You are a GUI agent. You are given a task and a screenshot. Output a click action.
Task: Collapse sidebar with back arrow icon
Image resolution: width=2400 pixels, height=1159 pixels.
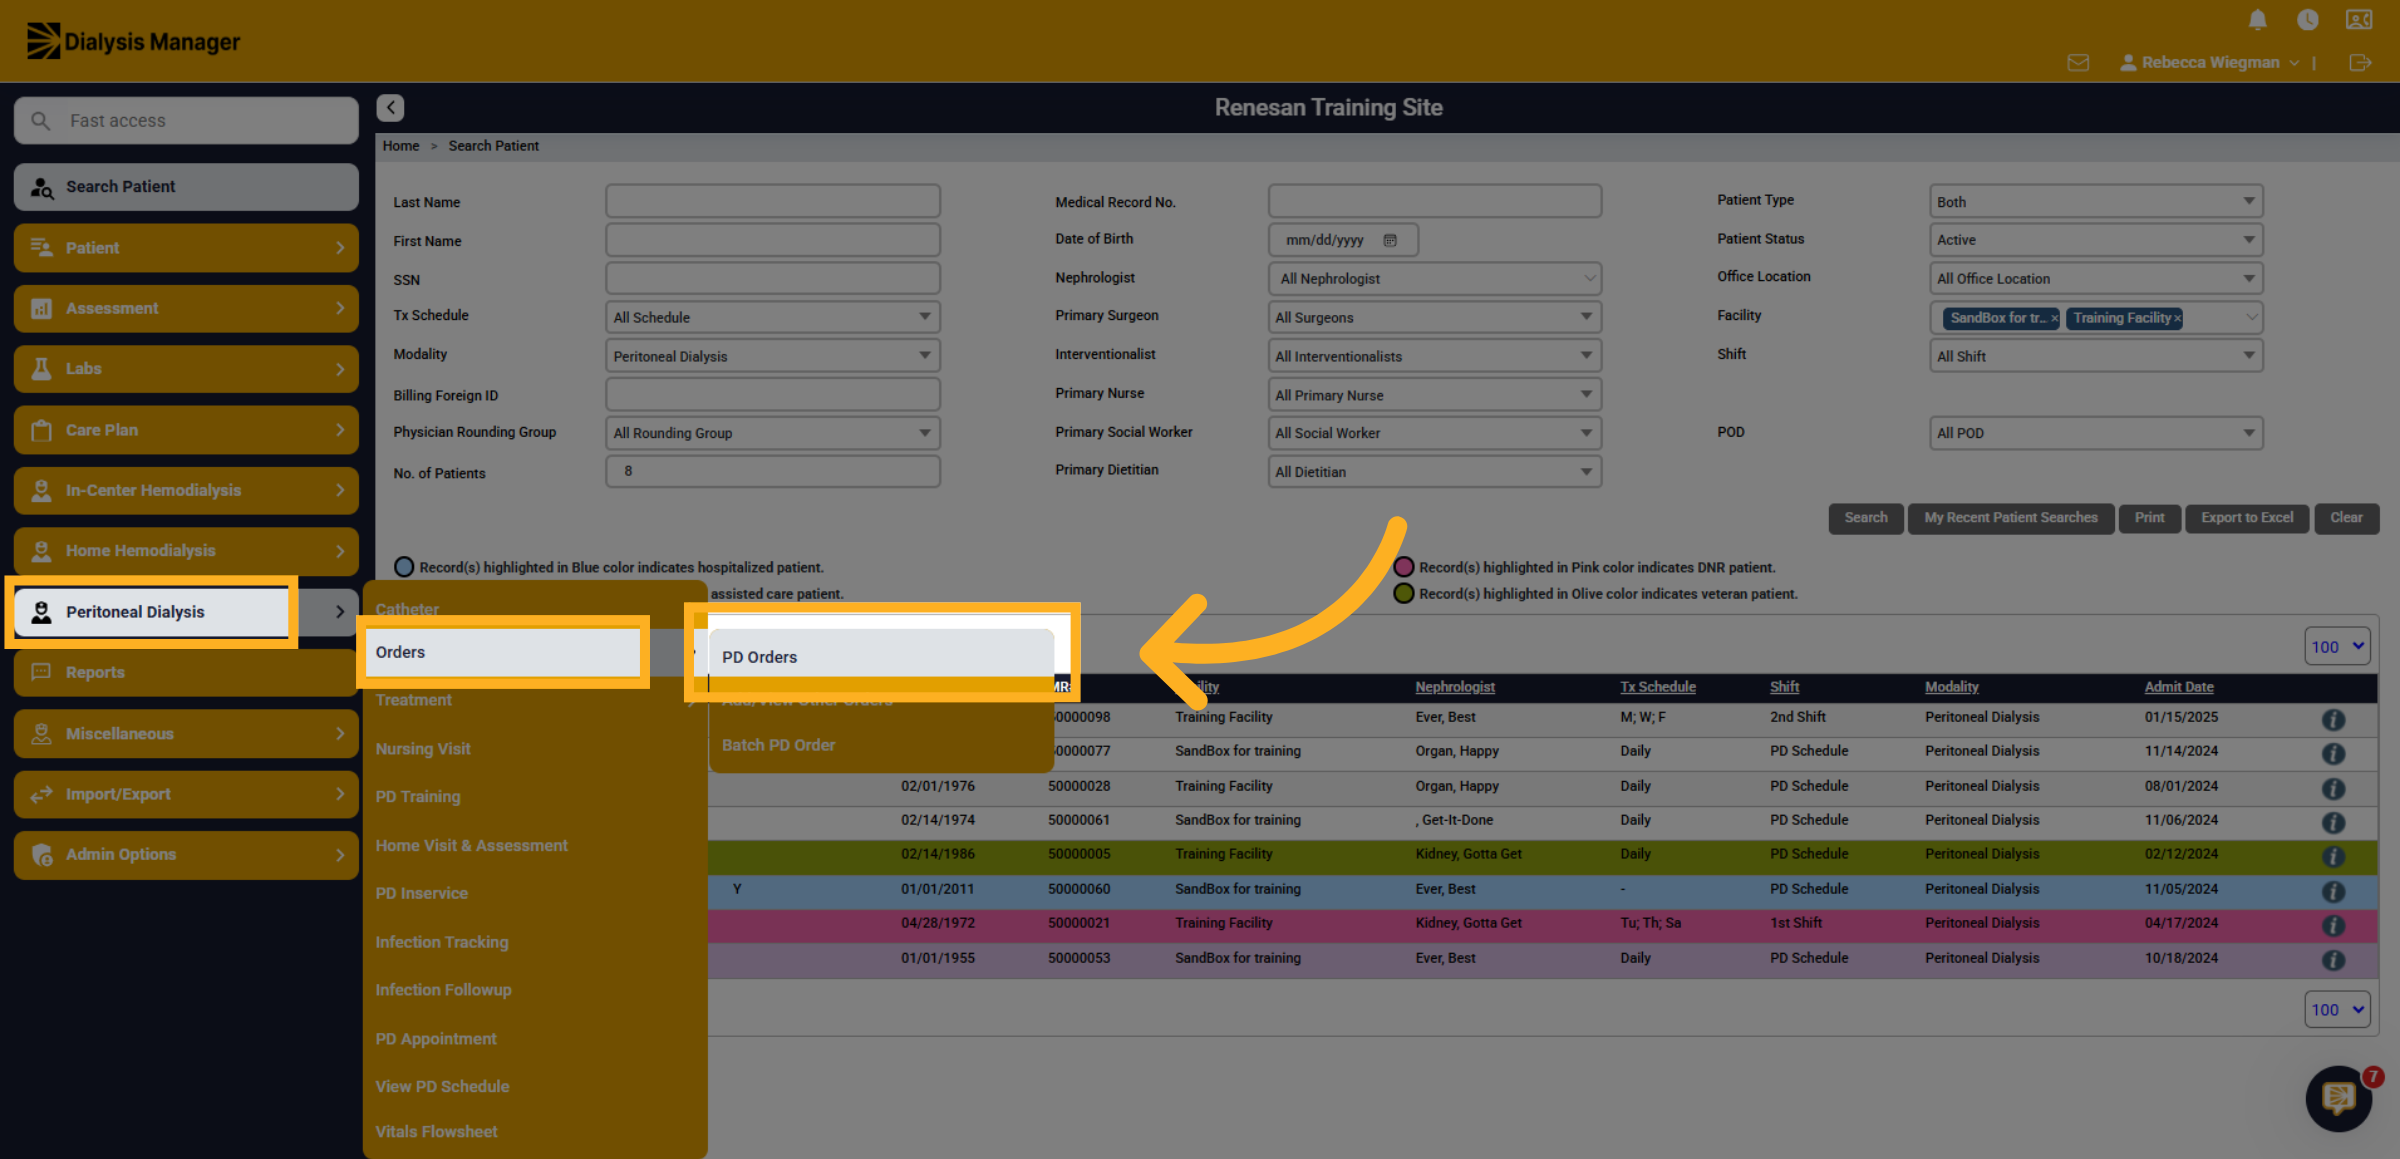point(390,108)
